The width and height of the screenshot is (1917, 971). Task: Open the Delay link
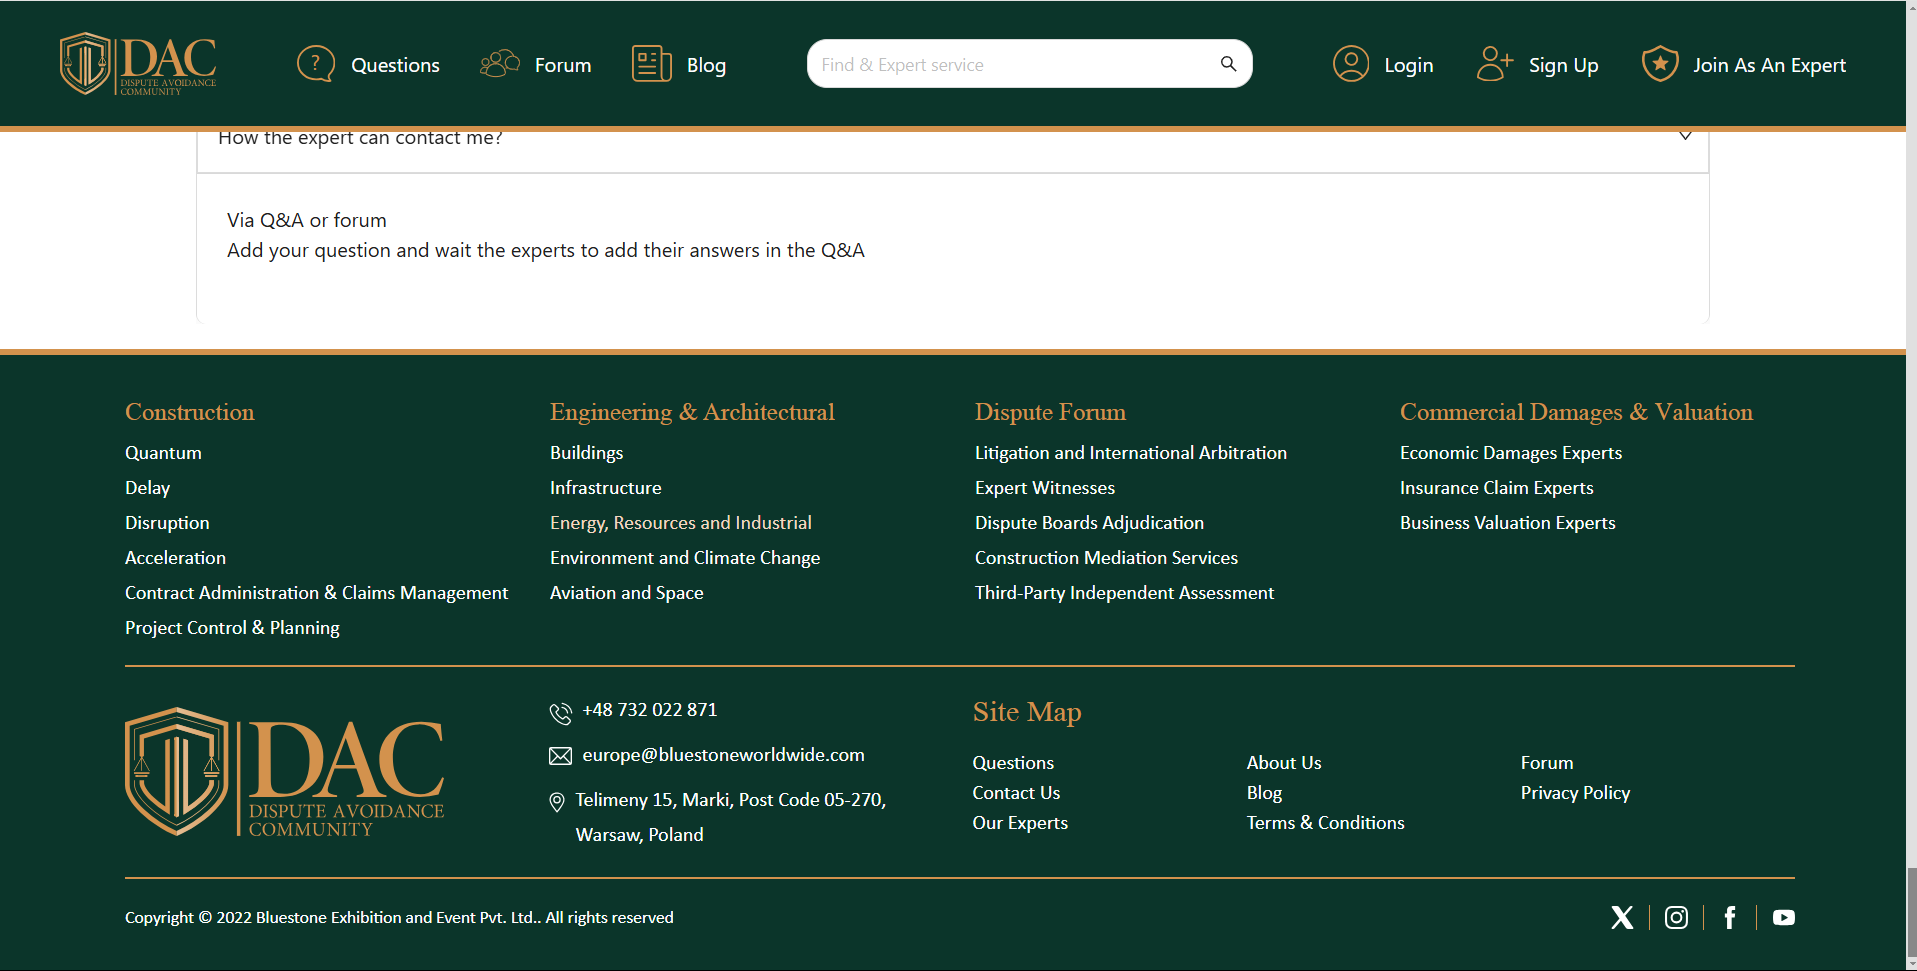click(x=147, y=488)
